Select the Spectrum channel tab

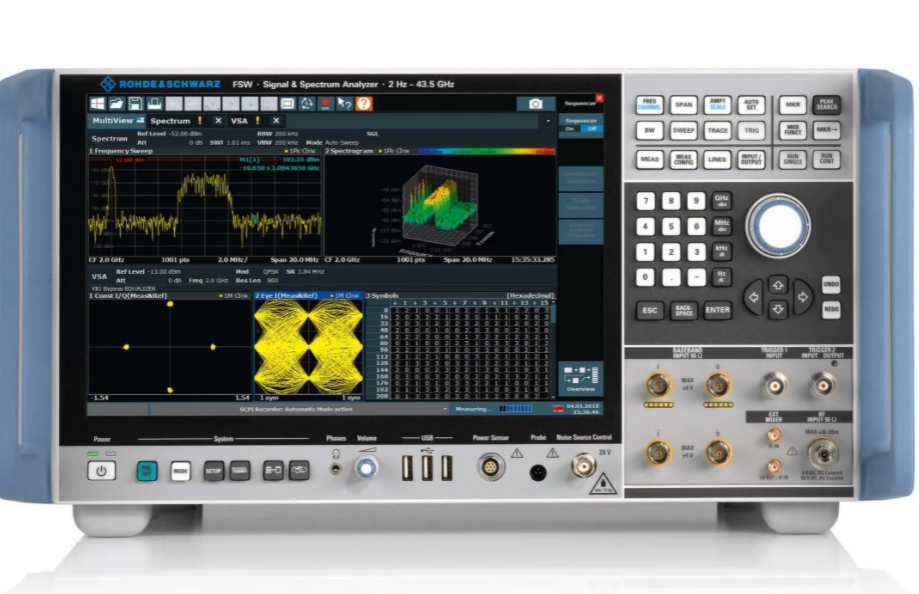(x=170, y=120)
